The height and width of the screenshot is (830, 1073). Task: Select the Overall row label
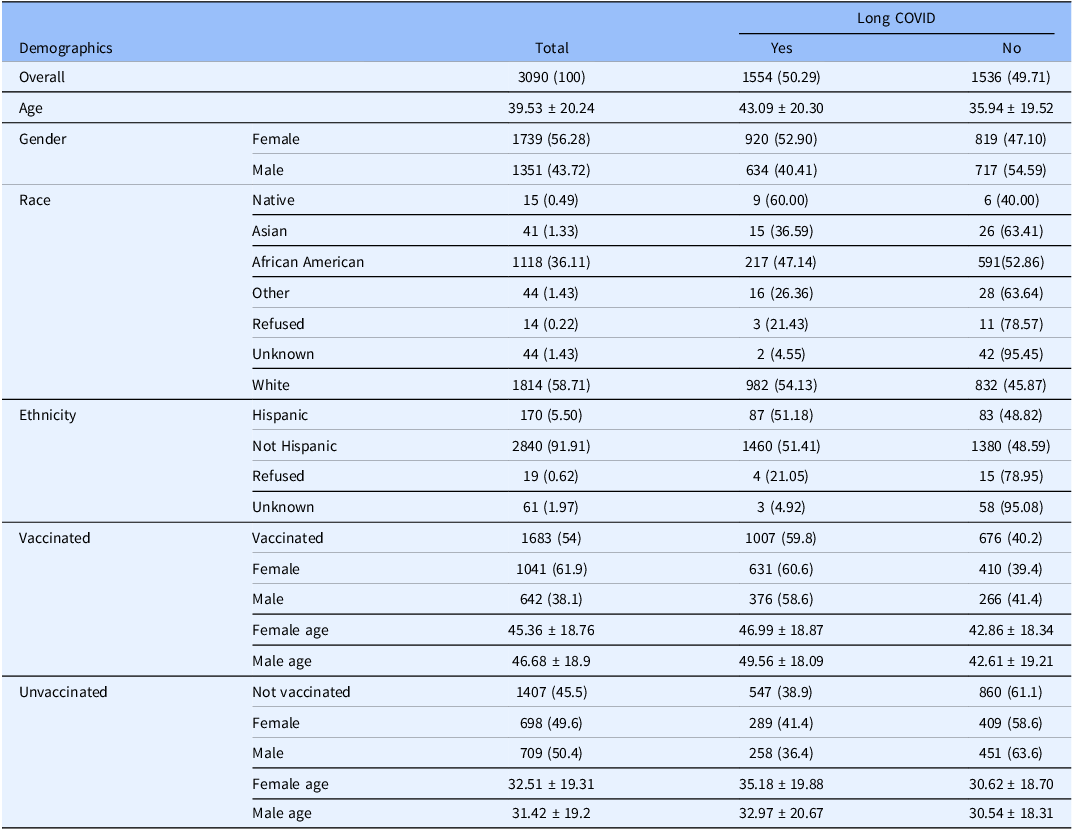point(42,77)
